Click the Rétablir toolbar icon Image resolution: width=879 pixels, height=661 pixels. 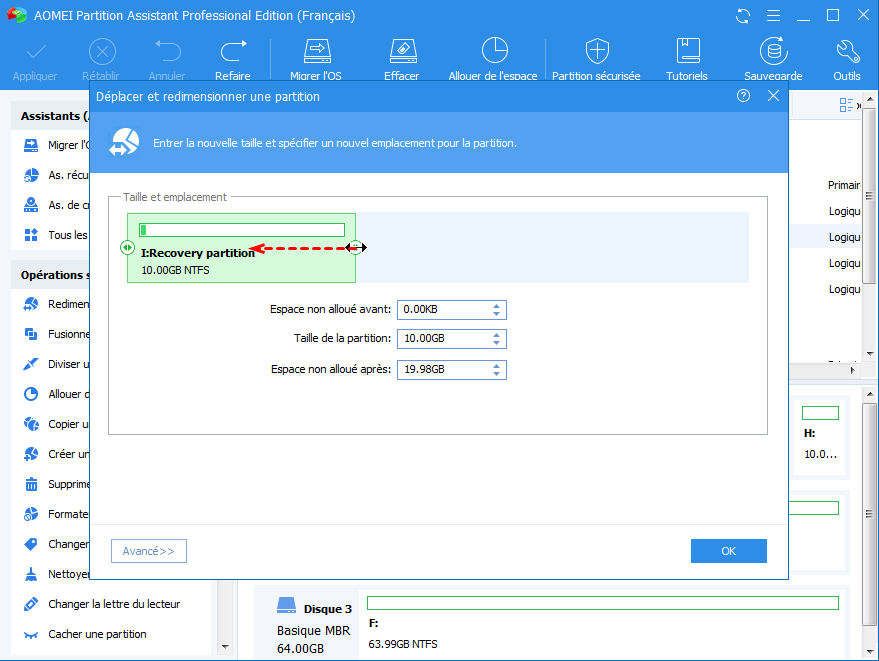(102, 52)
